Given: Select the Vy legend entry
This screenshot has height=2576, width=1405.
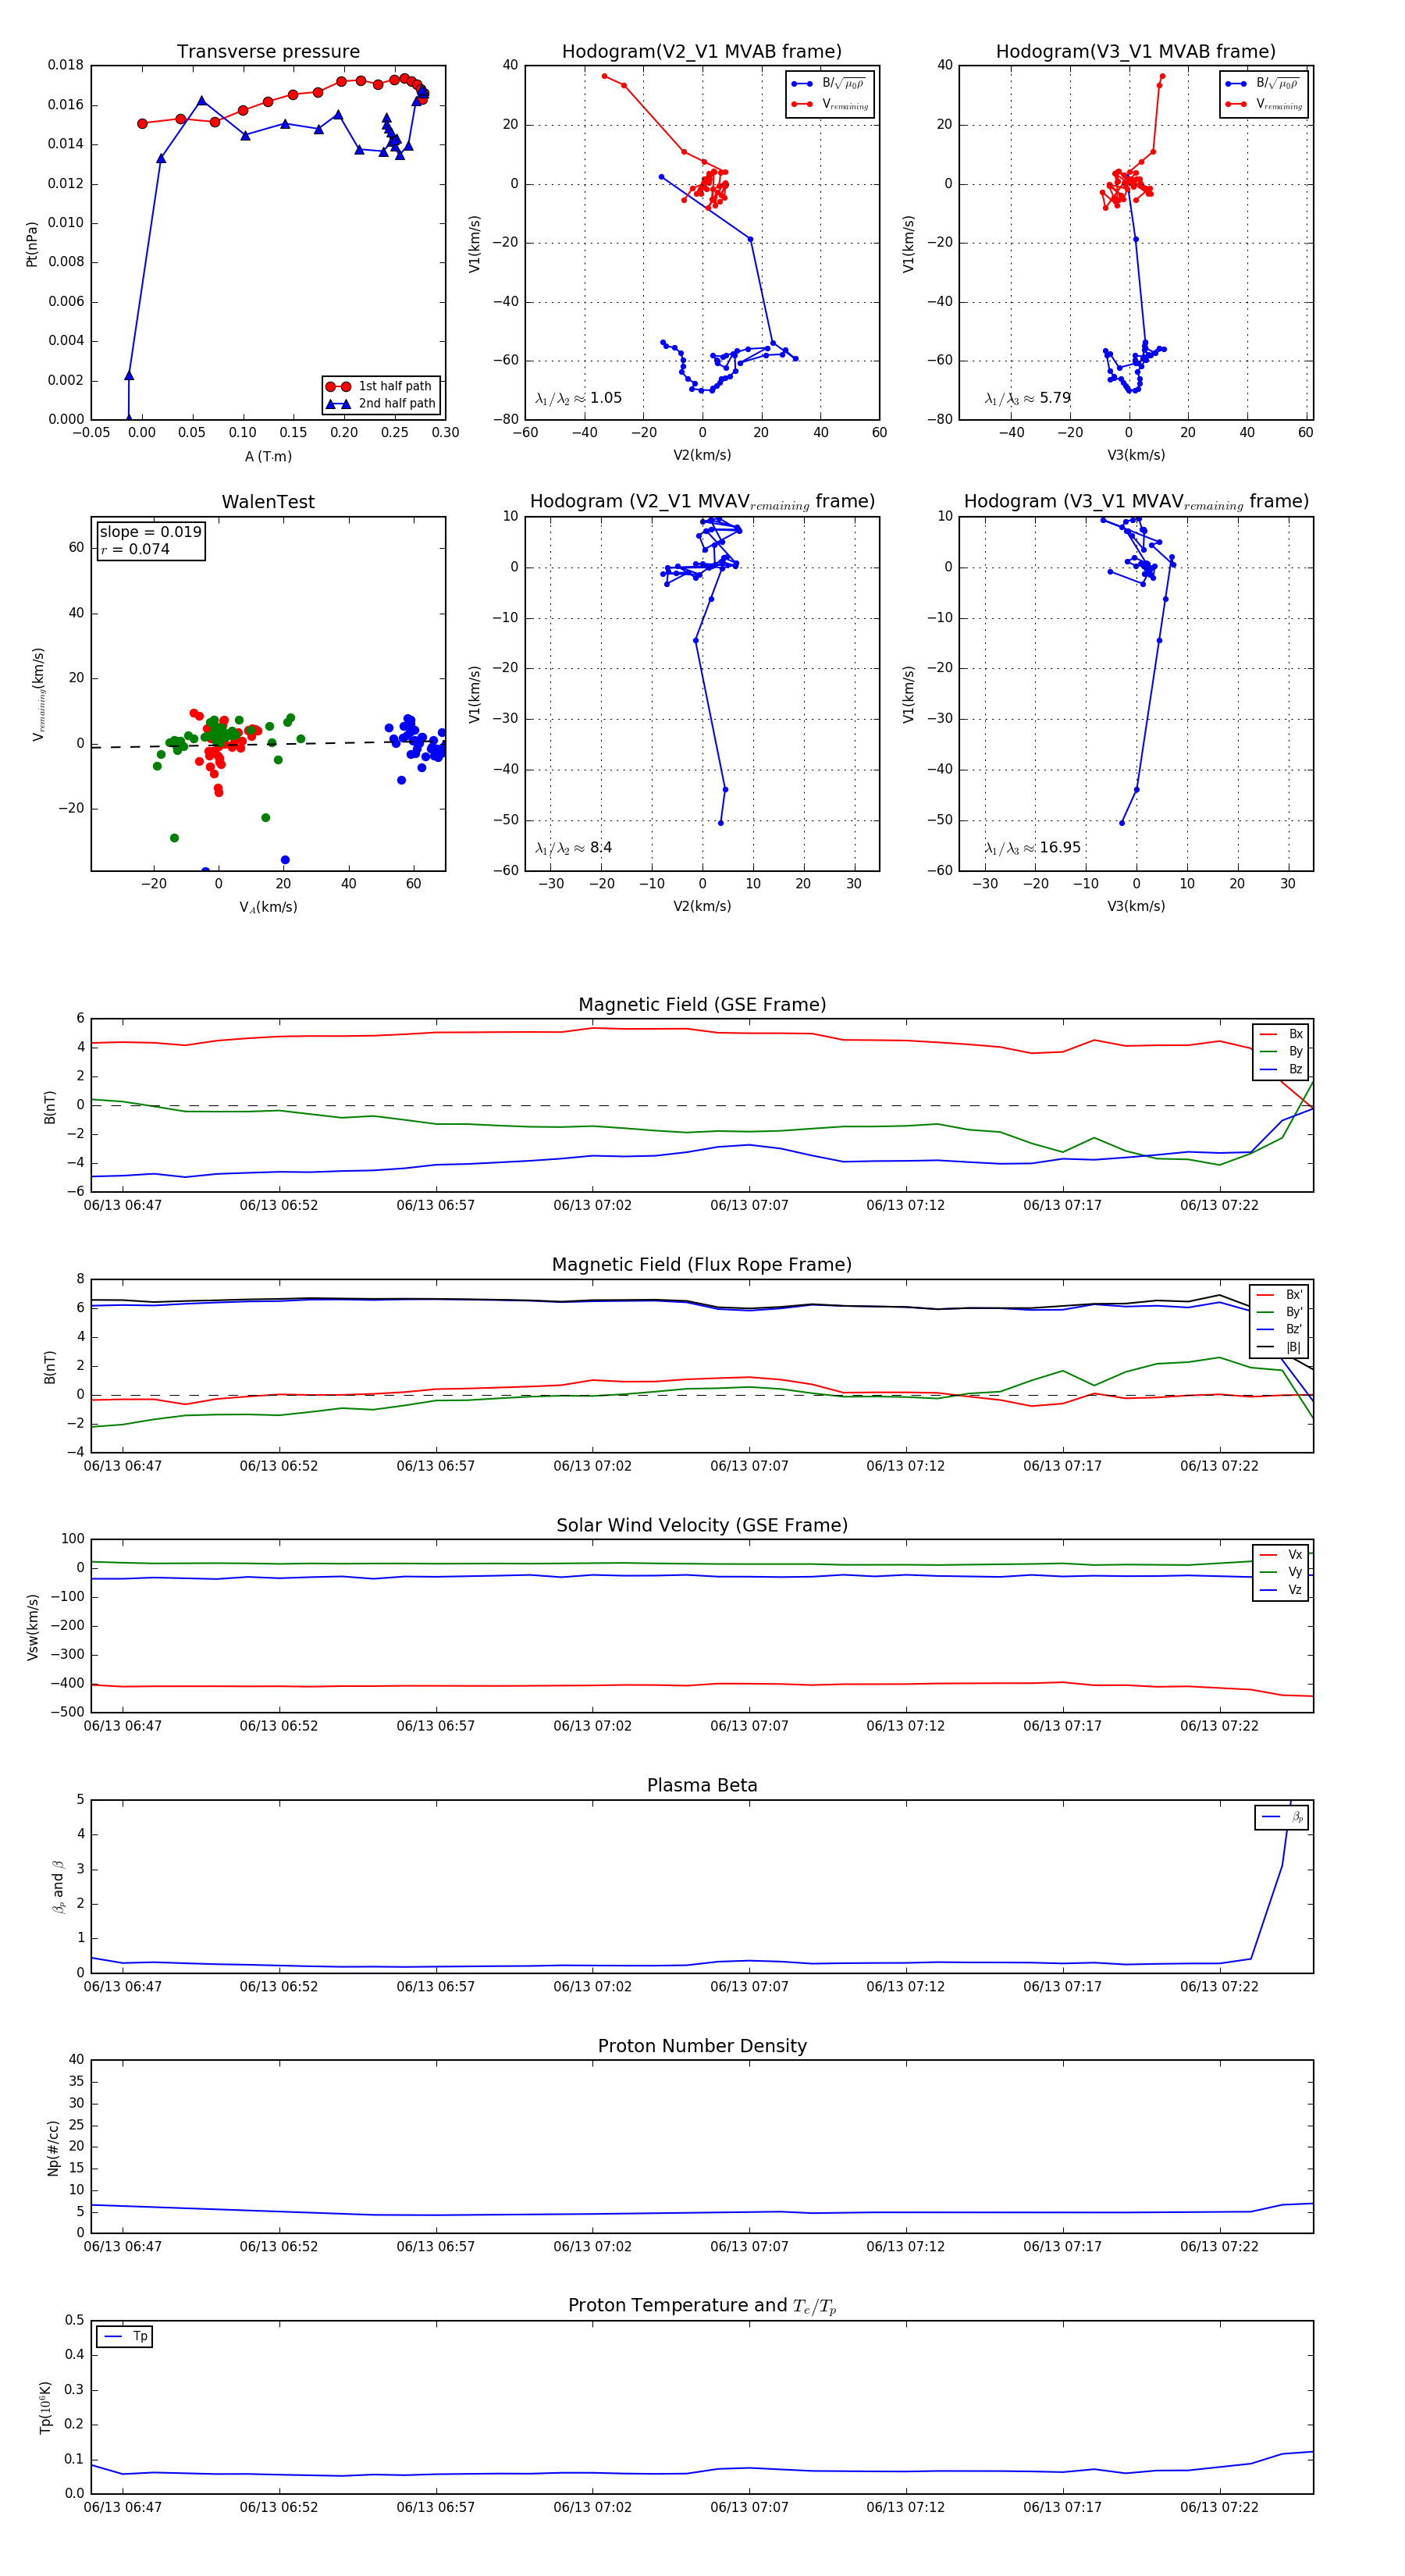Looking at the screenshot, I should (1281, 1572).
